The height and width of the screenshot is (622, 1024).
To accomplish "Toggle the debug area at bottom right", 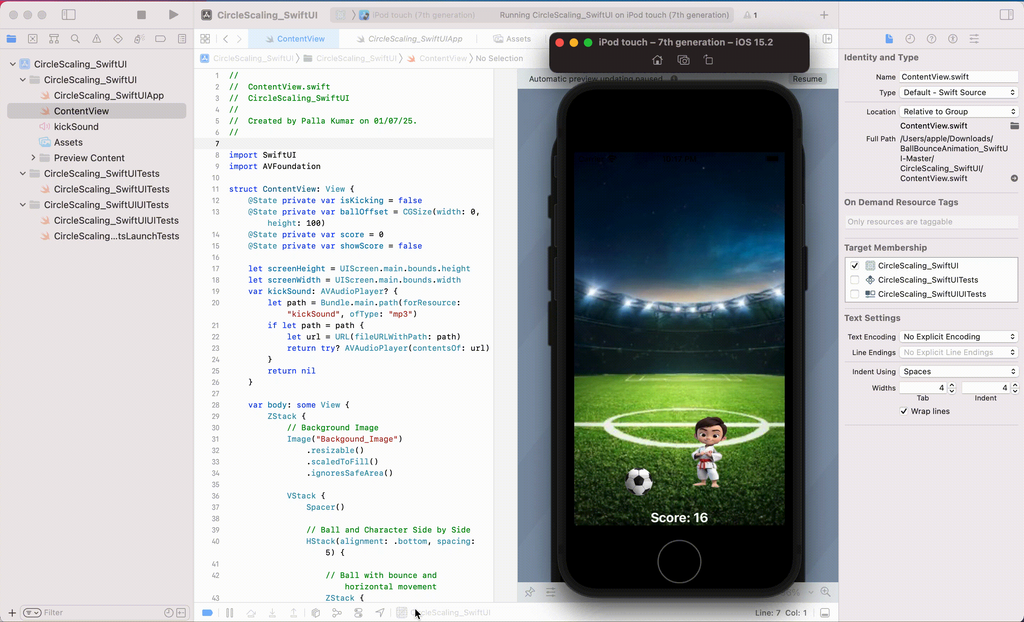I will (825, 613).
